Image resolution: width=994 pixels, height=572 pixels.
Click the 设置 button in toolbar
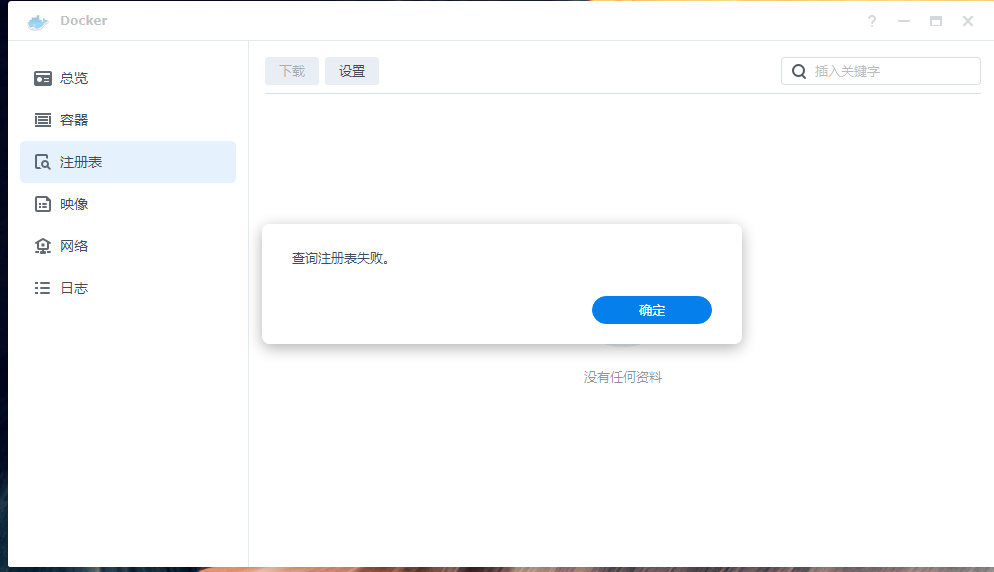point(352,71)
